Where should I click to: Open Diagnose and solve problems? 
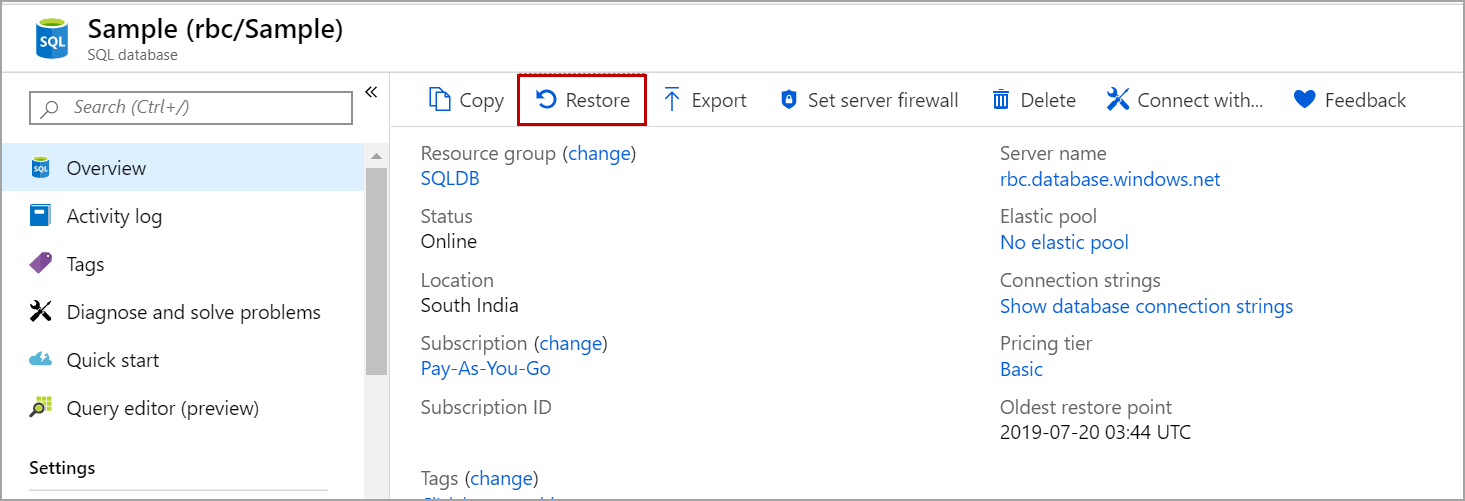click(193, 312)
